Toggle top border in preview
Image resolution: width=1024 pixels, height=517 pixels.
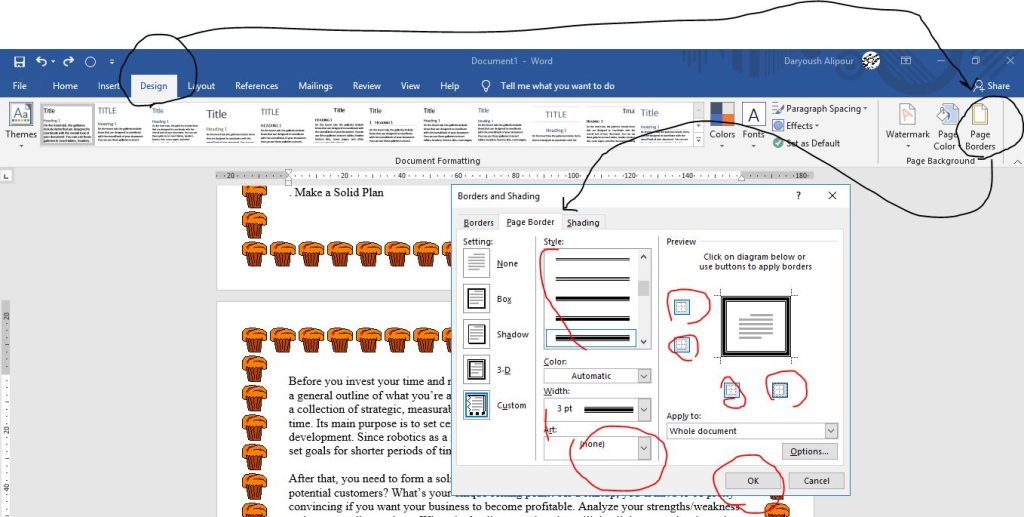[x=681, y=307]
